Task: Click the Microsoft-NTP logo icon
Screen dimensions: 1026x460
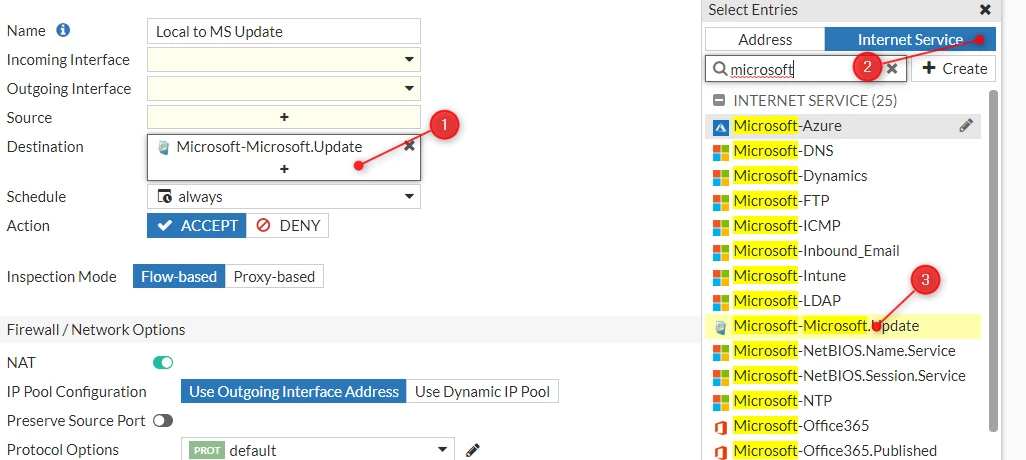Action: [720, 401]
